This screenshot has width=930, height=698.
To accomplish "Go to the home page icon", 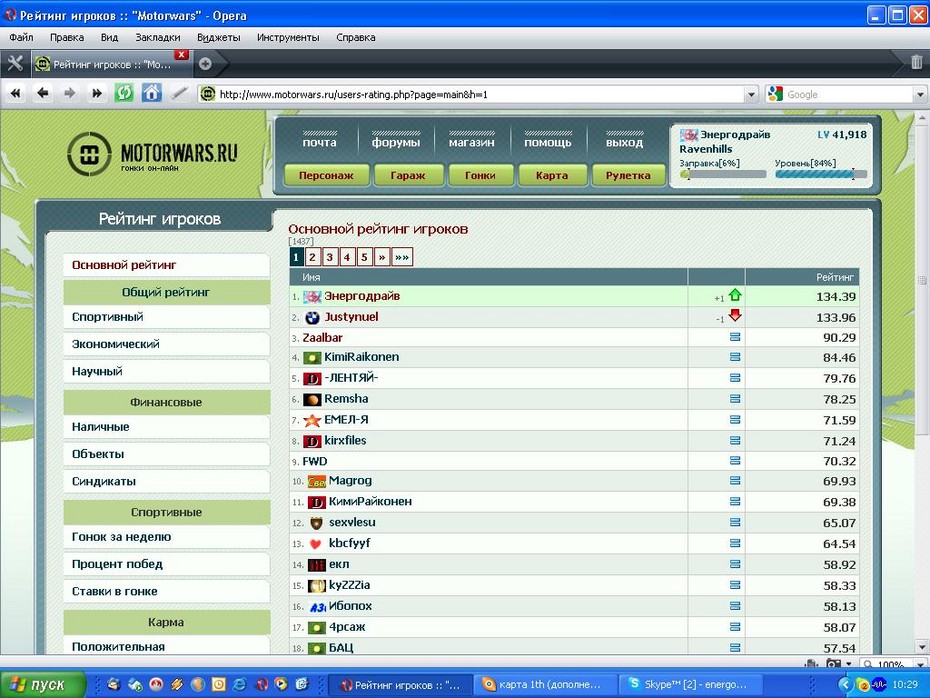I will click(151, 93).
